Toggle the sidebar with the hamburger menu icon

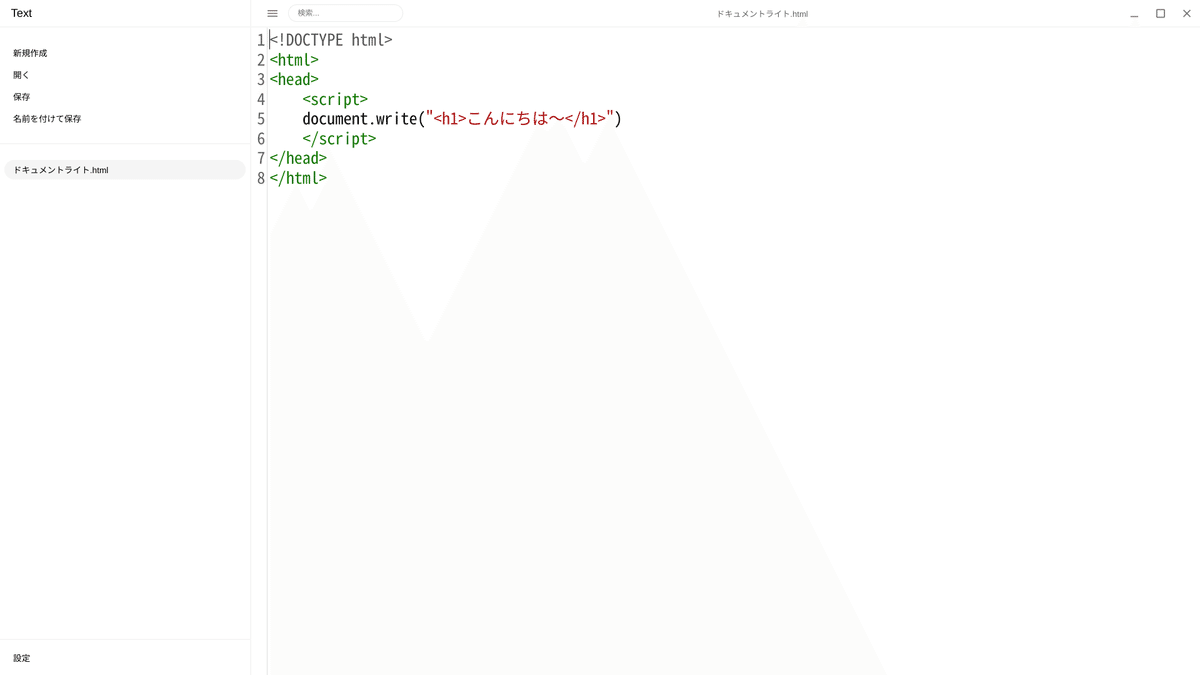pos(272,14)
